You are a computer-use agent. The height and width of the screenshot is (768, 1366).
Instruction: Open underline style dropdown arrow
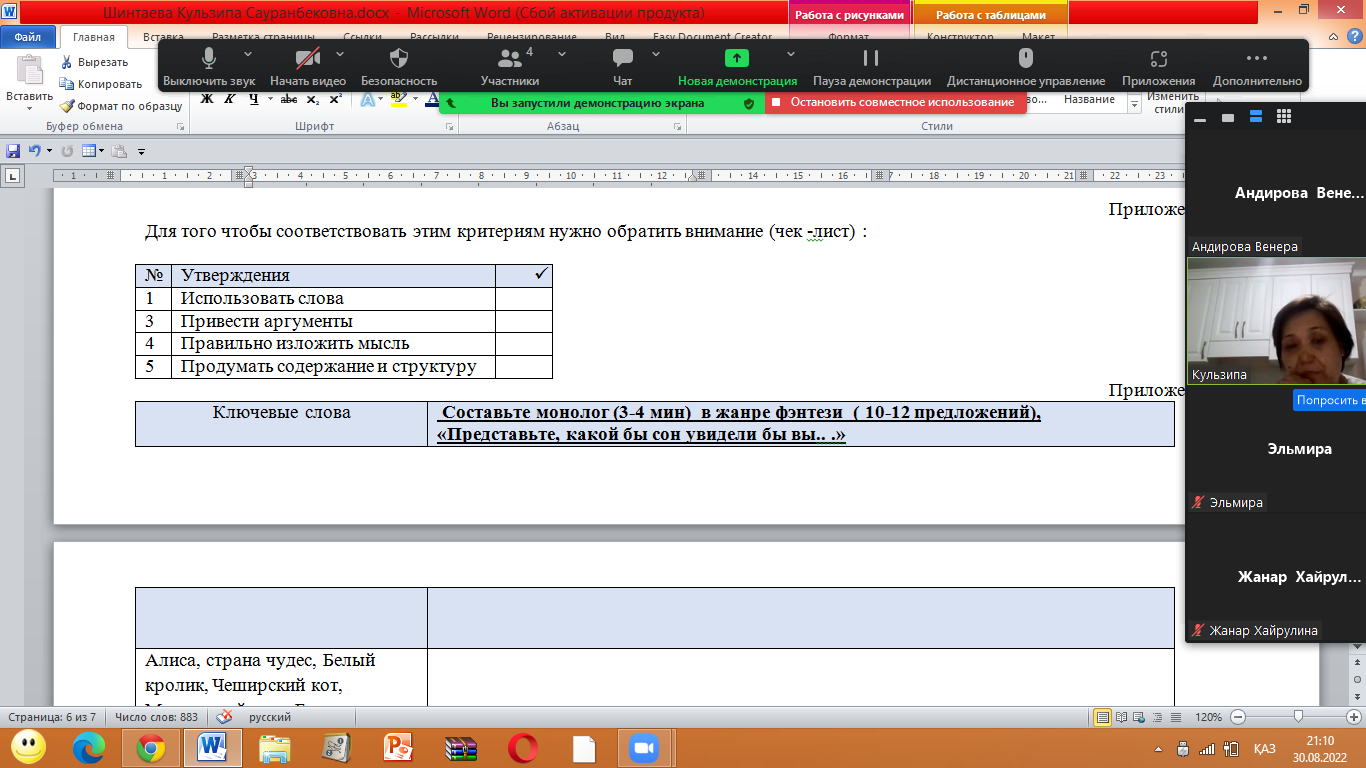(269, 99)
